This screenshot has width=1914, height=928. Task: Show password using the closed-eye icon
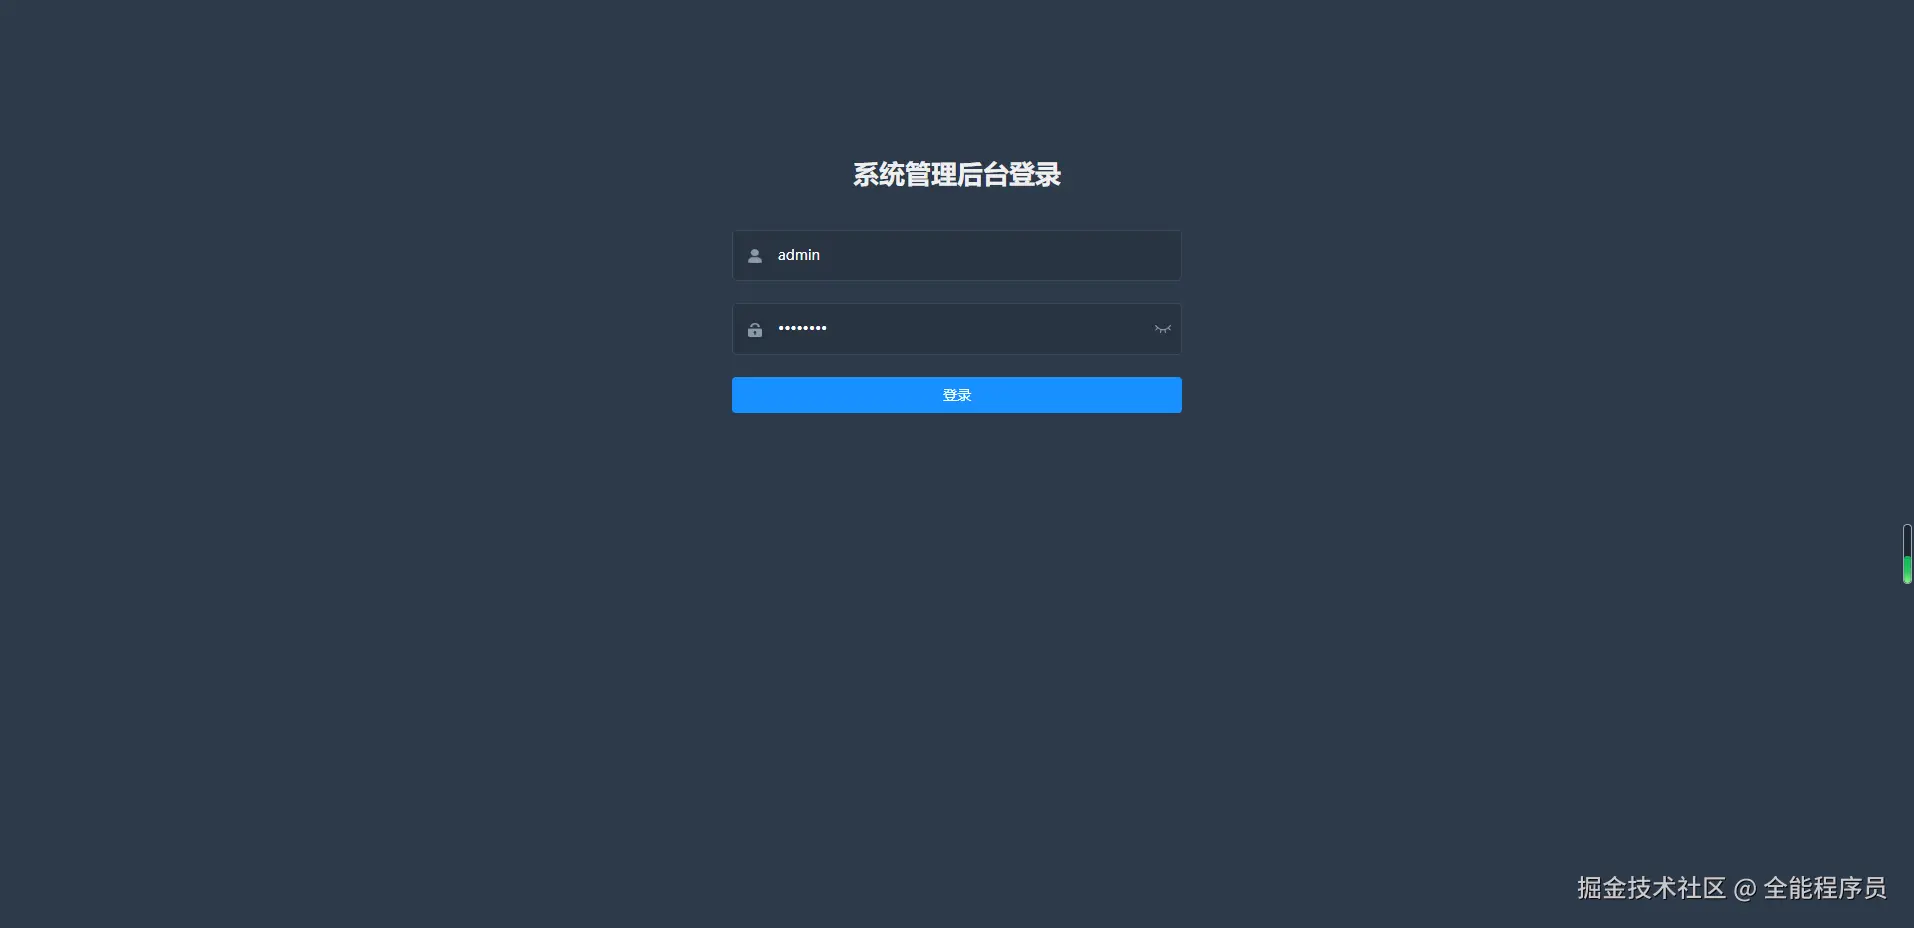pos(1162,329)
